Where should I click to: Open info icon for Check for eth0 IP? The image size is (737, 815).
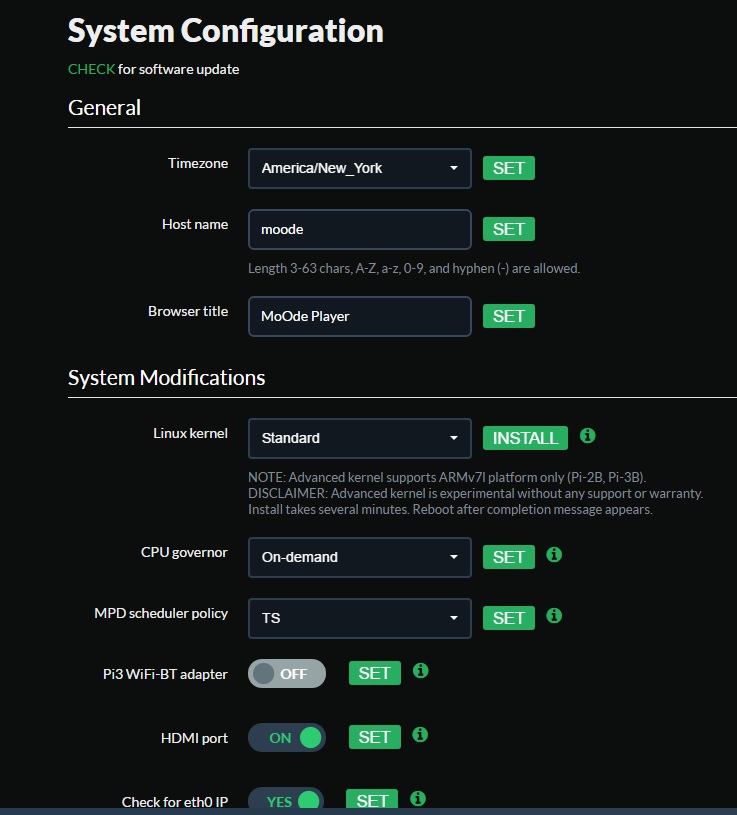[418, 798]
